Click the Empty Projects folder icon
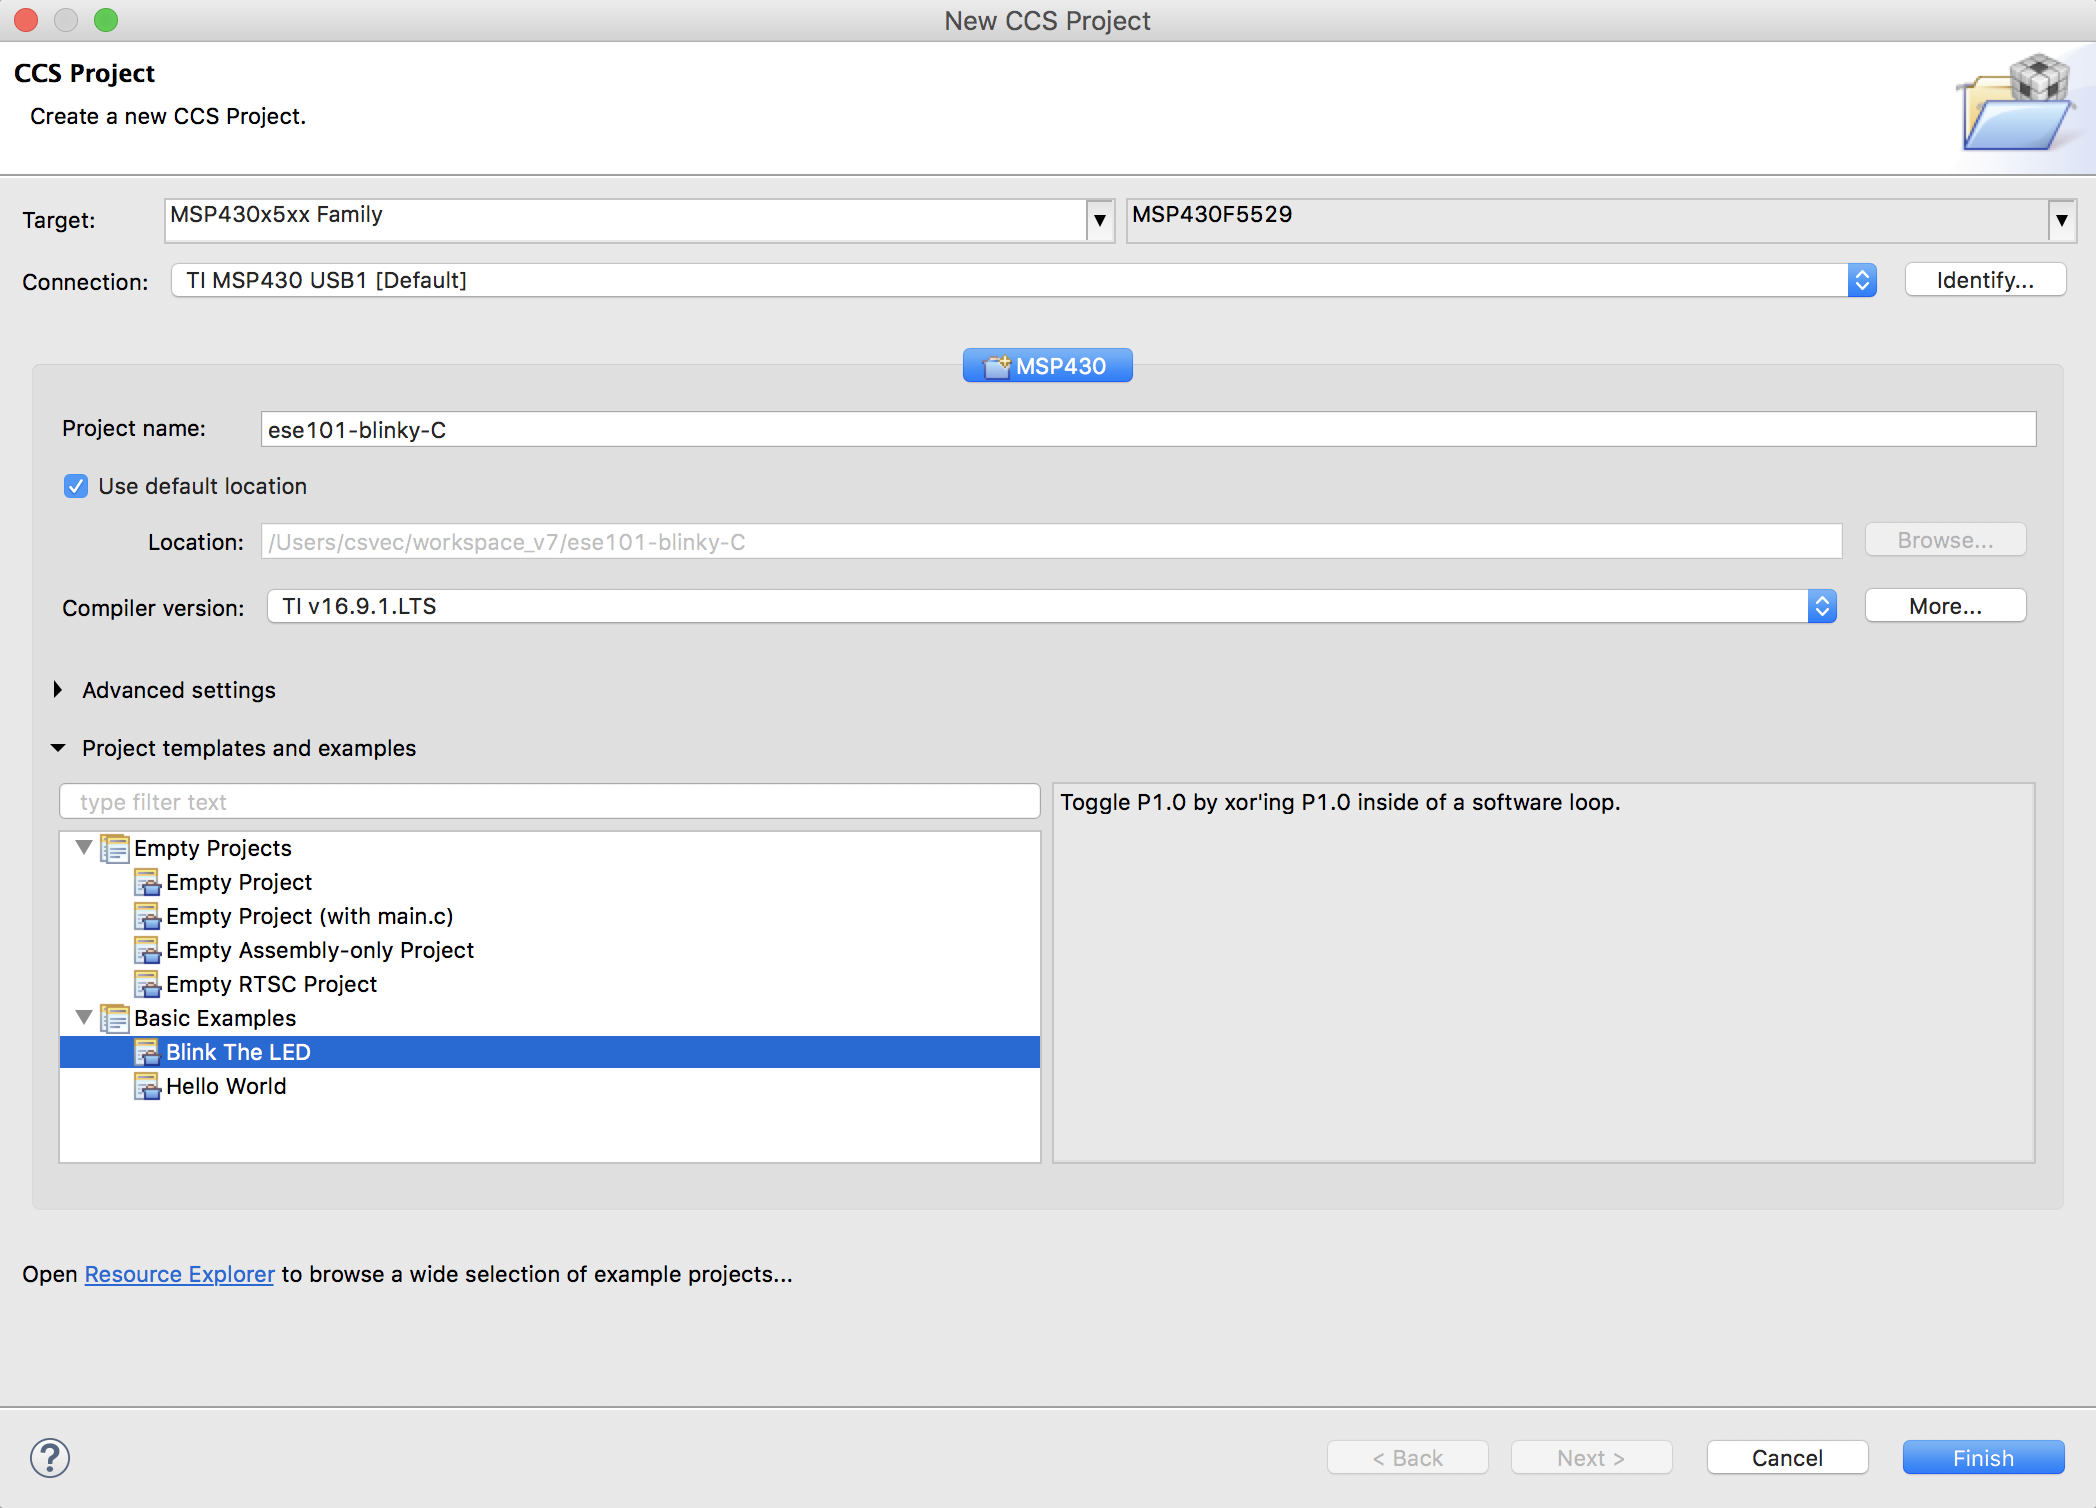Viewport: 2096px width, 1508px height. tap(115, 849)
